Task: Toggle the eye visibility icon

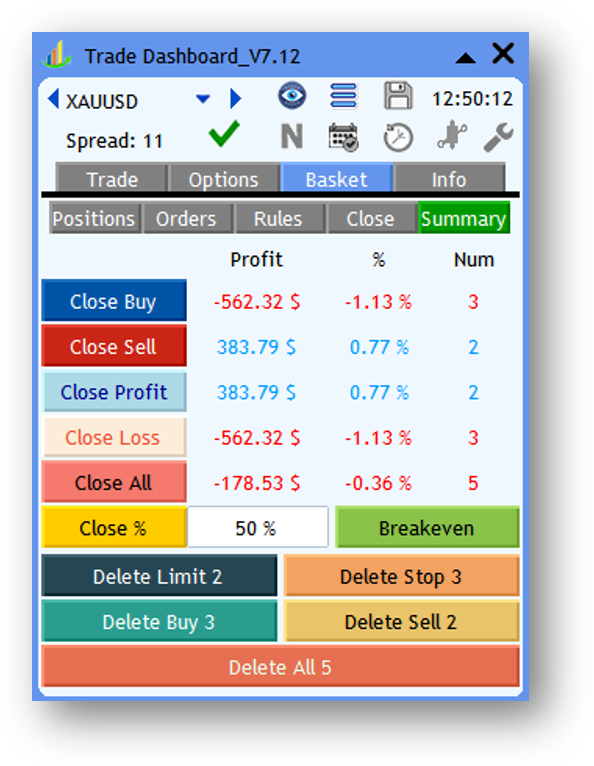Action: [x=292, y=95]
